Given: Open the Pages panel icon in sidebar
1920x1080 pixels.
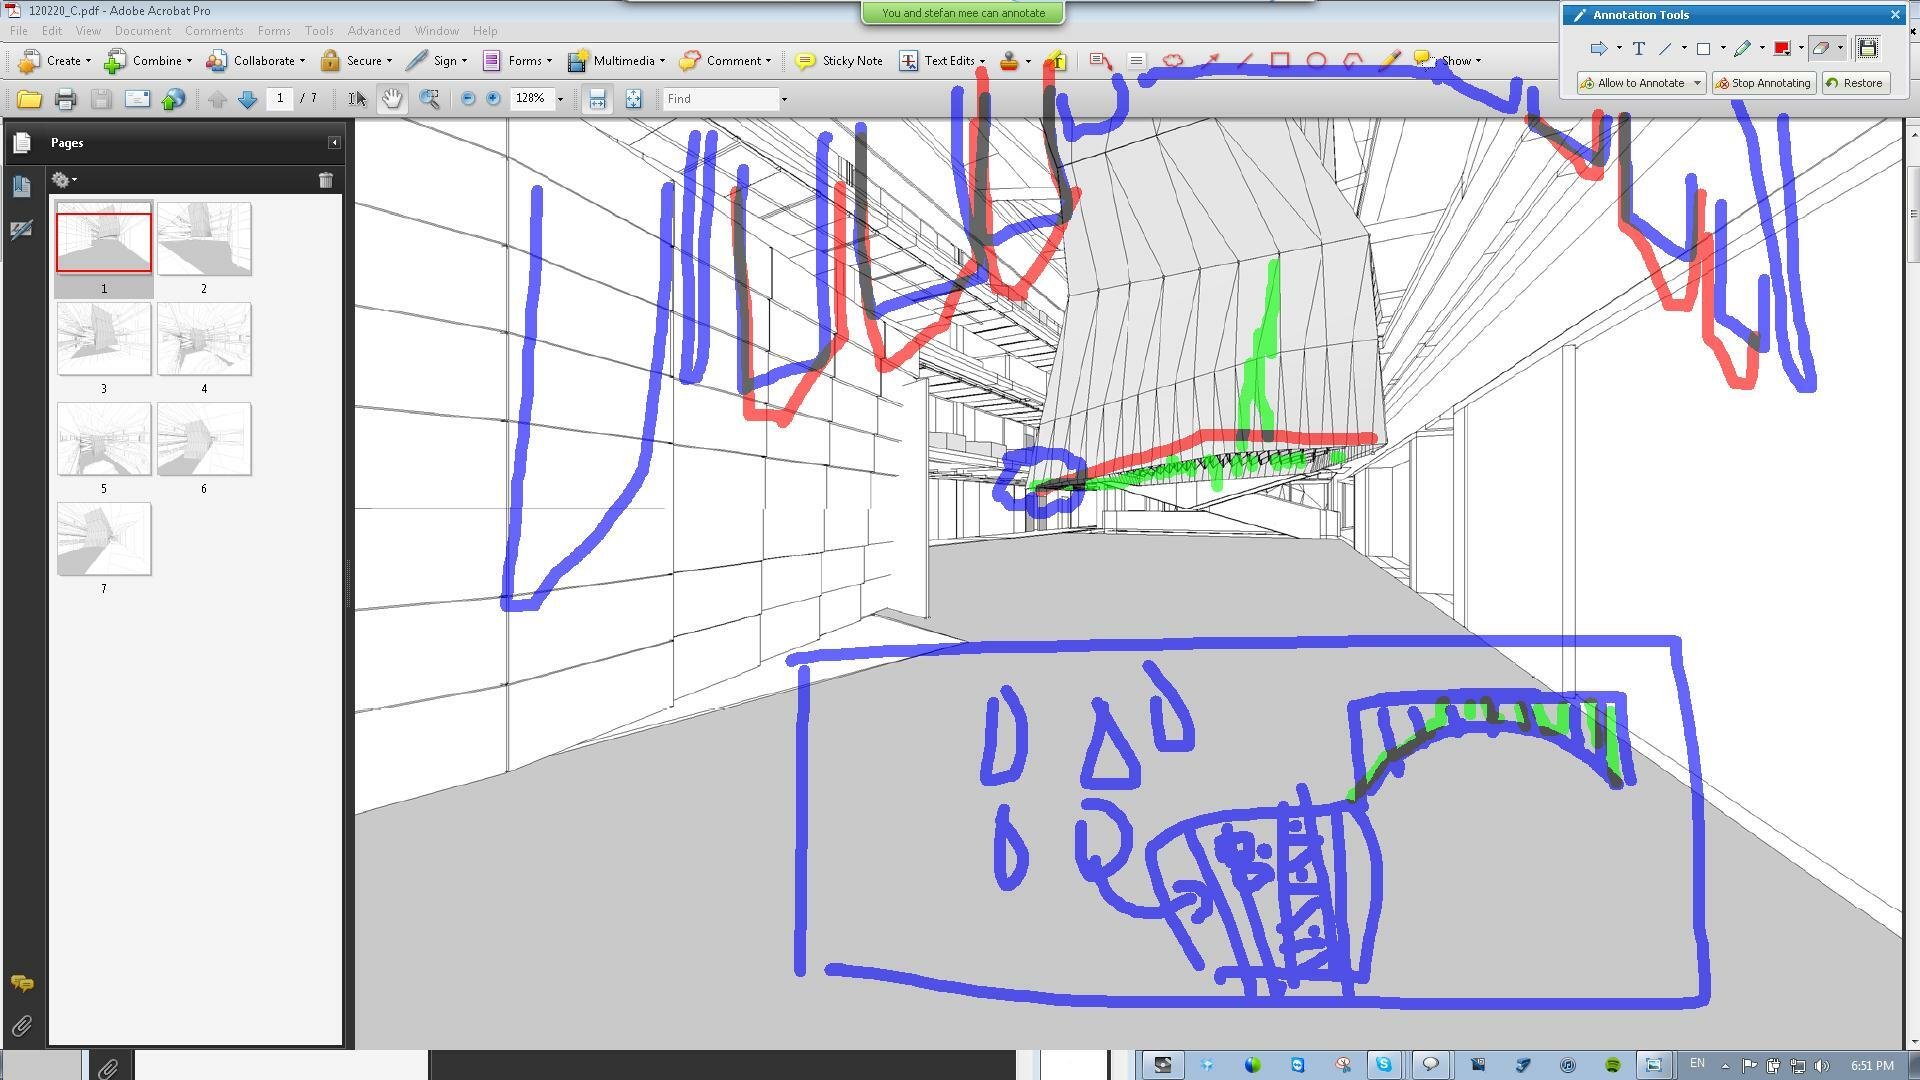Looking at the screenshot, I should point(22,143).
